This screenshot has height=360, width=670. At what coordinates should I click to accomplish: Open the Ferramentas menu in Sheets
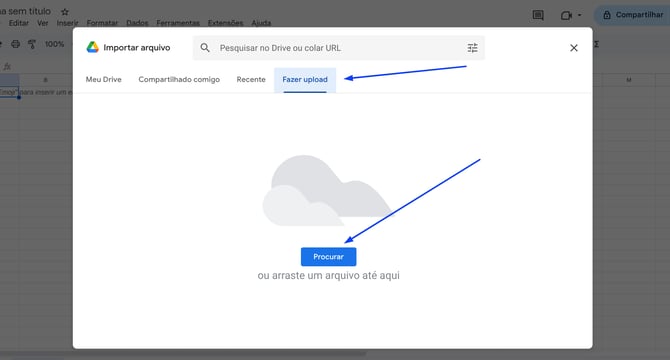(178, 23)
